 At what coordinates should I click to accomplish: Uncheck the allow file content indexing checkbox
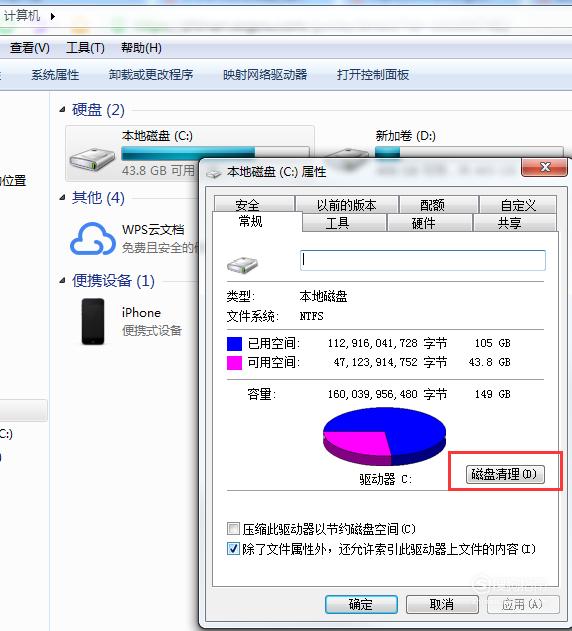[x=233, y=549]
